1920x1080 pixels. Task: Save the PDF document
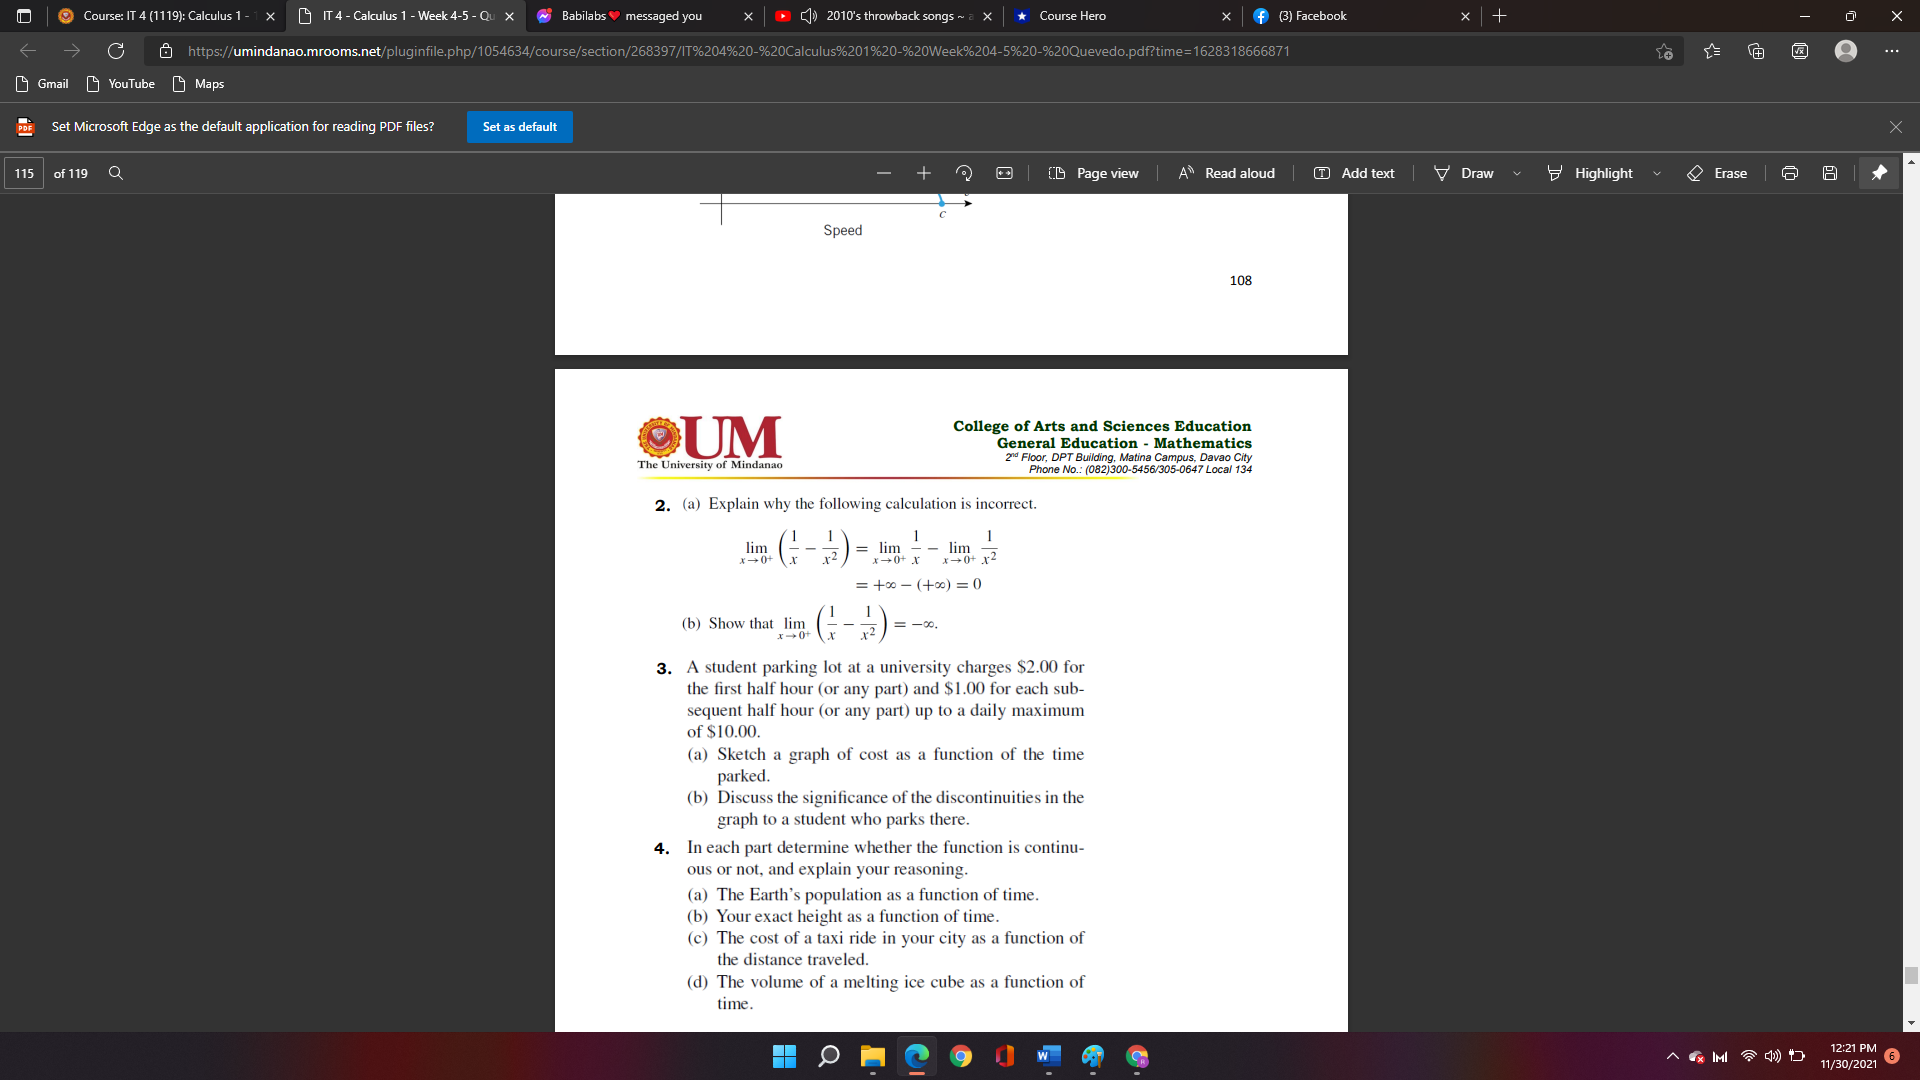pos(1829,173)
